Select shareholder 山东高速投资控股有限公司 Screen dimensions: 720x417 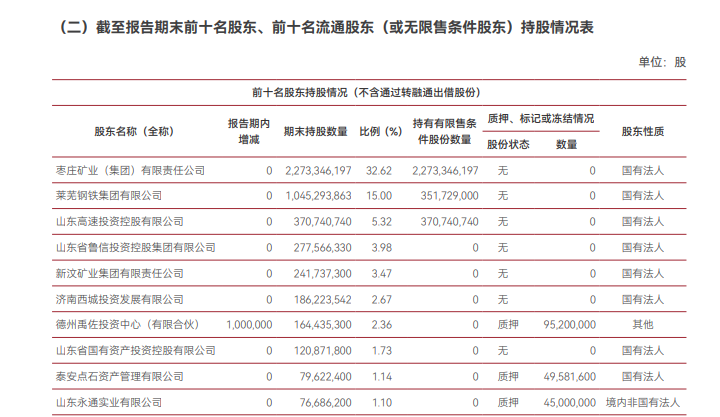pos(119,222)
